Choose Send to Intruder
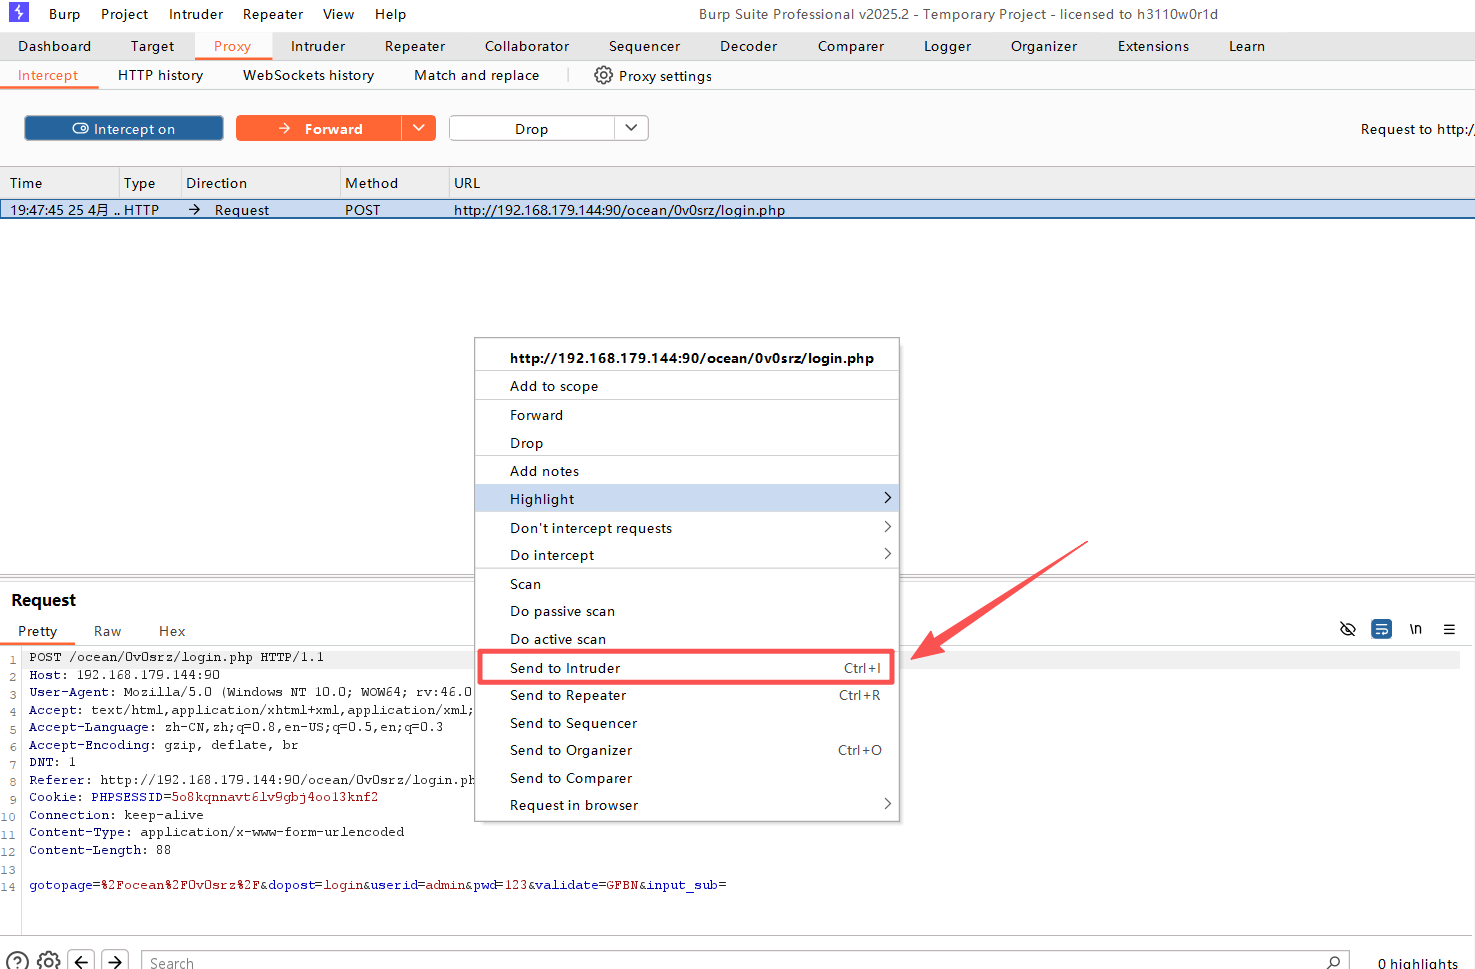The image size is (1475, 969). click(687, 667)
